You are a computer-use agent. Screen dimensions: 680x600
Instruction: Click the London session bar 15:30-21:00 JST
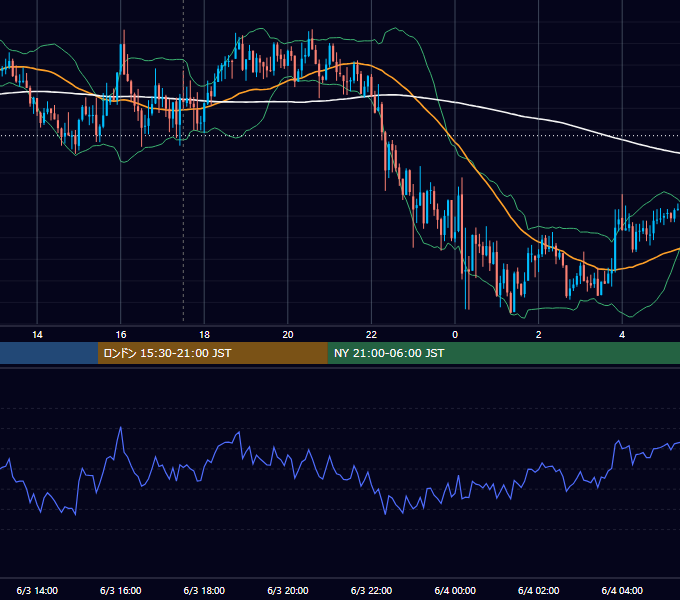[212, 353]
